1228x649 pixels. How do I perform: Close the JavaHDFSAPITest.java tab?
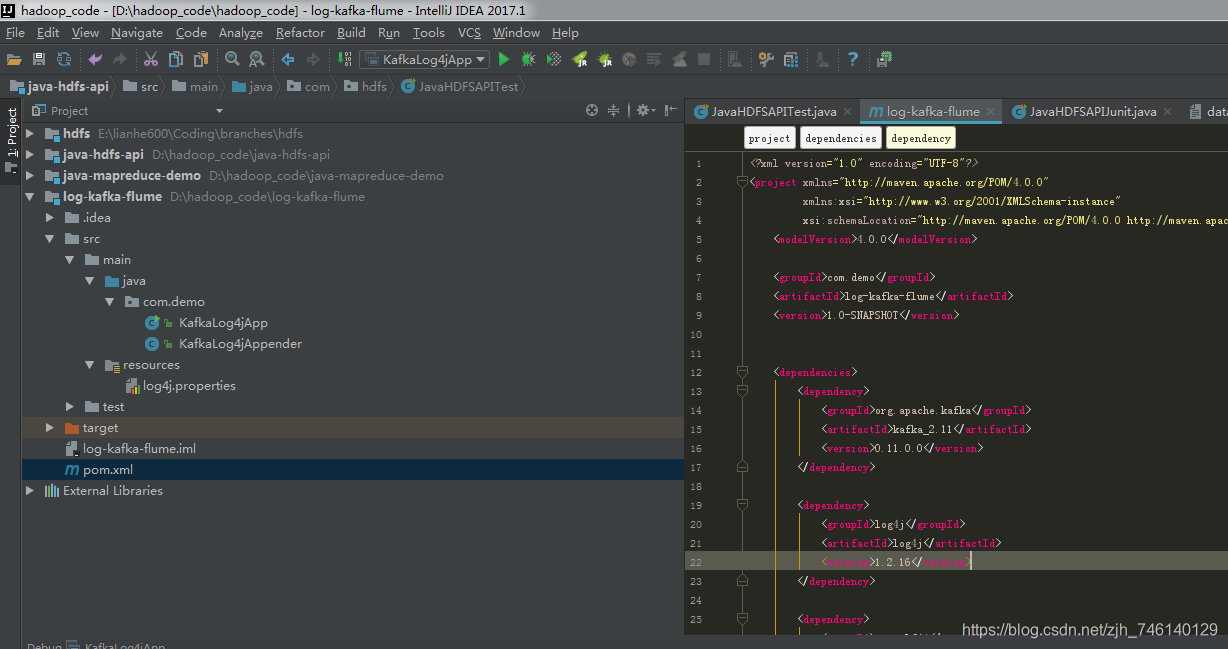click(847, 112)
